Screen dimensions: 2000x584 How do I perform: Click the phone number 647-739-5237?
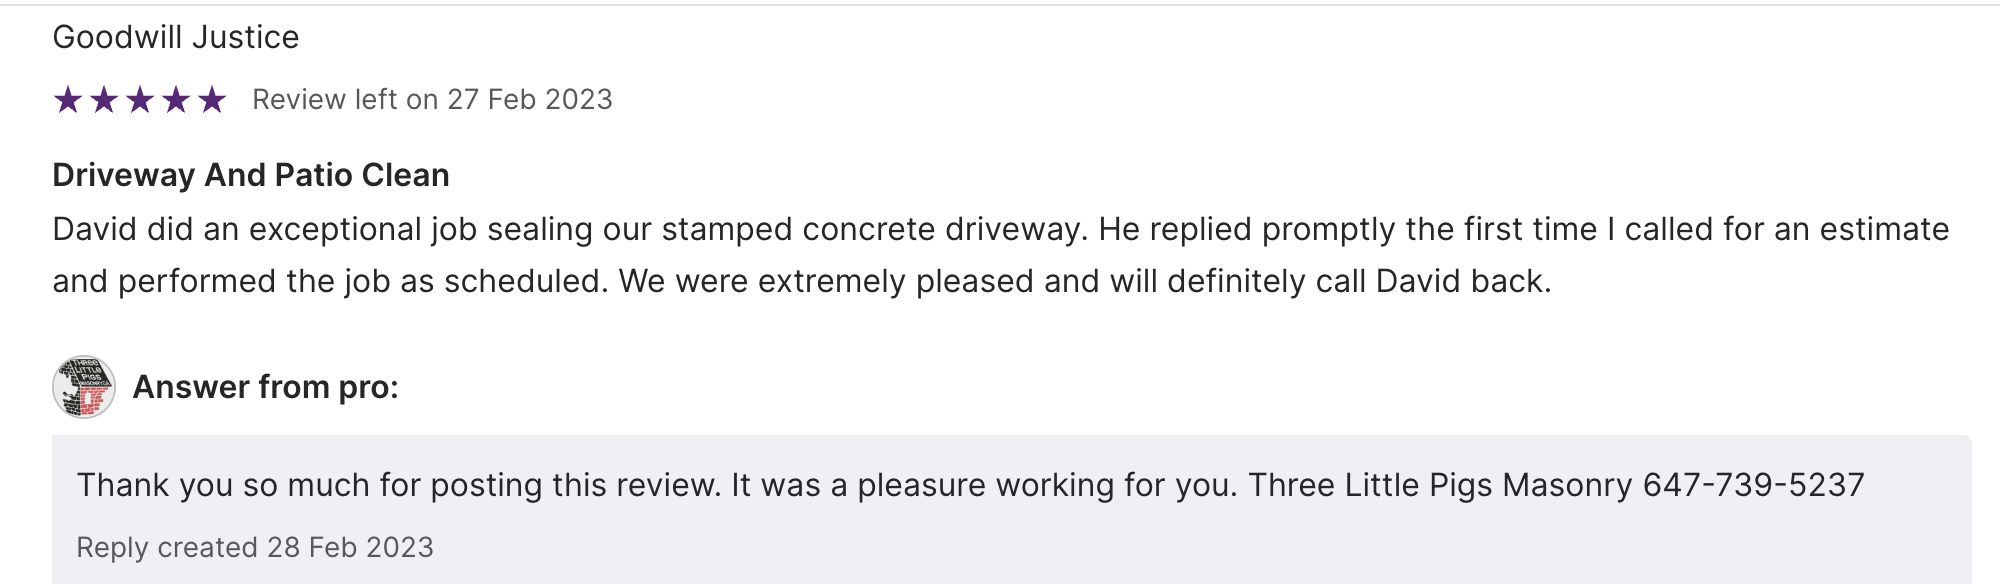(1753, 485)
